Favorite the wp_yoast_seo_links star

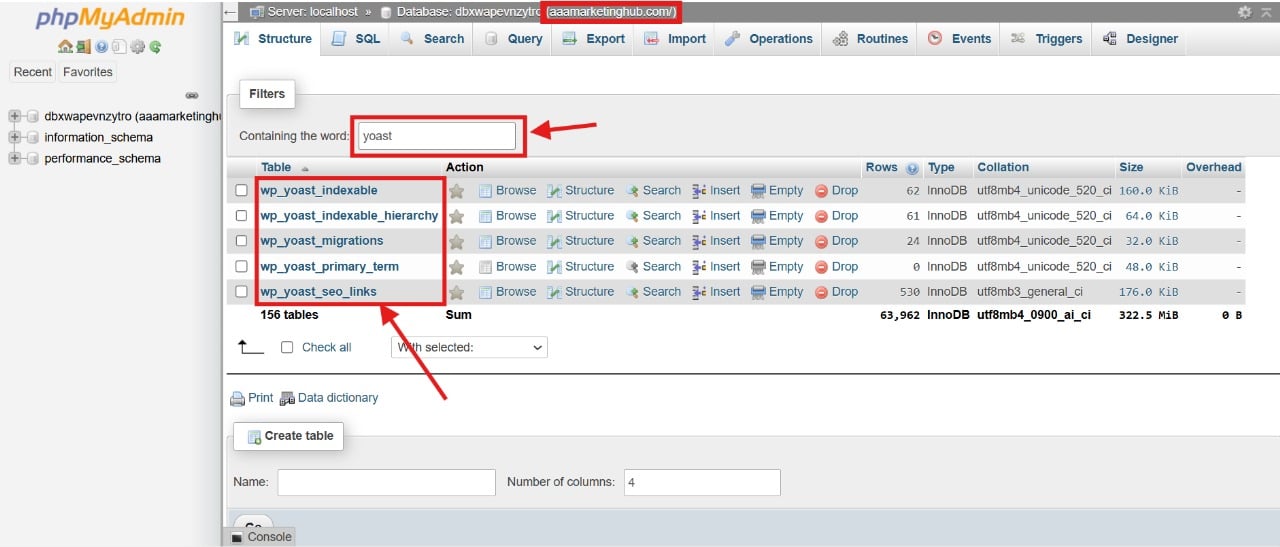tap(457, 292)
